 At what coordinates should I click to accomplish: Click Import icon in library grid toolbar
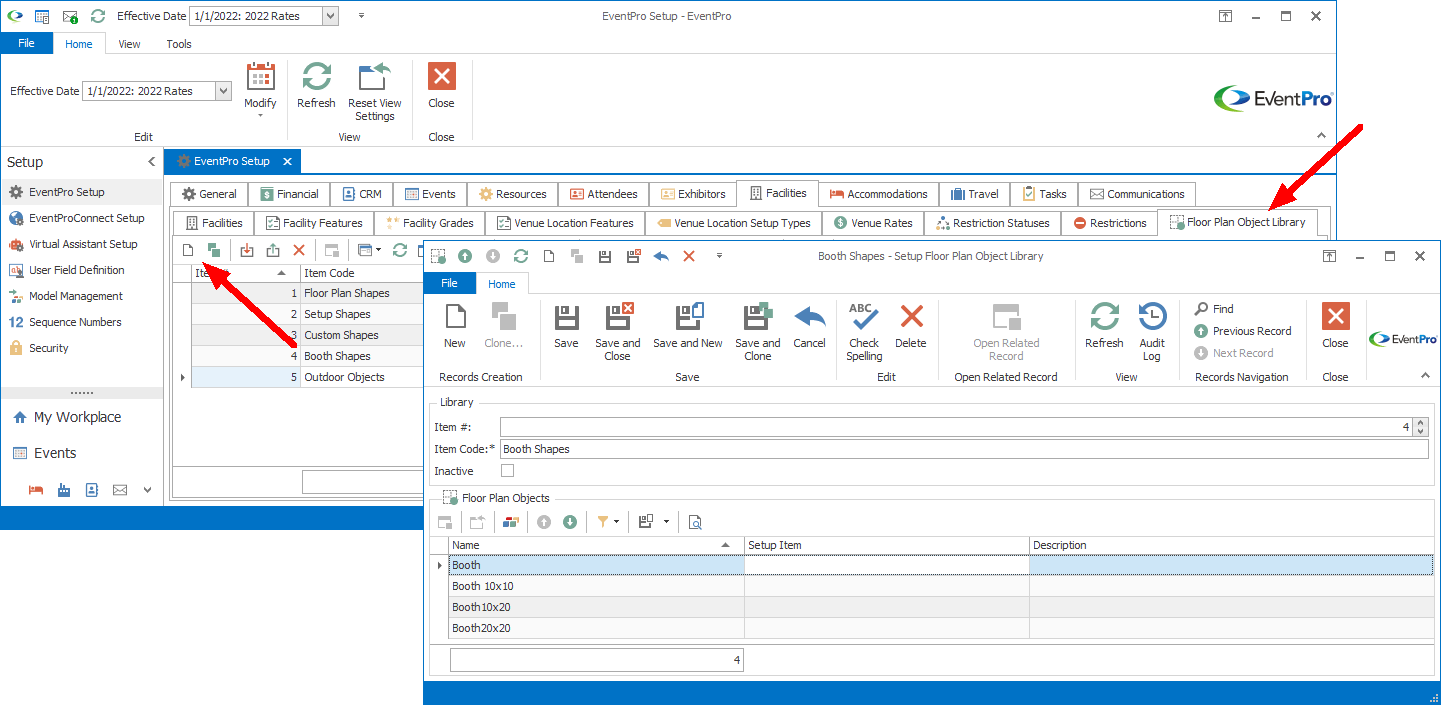(x=247, y=250)
